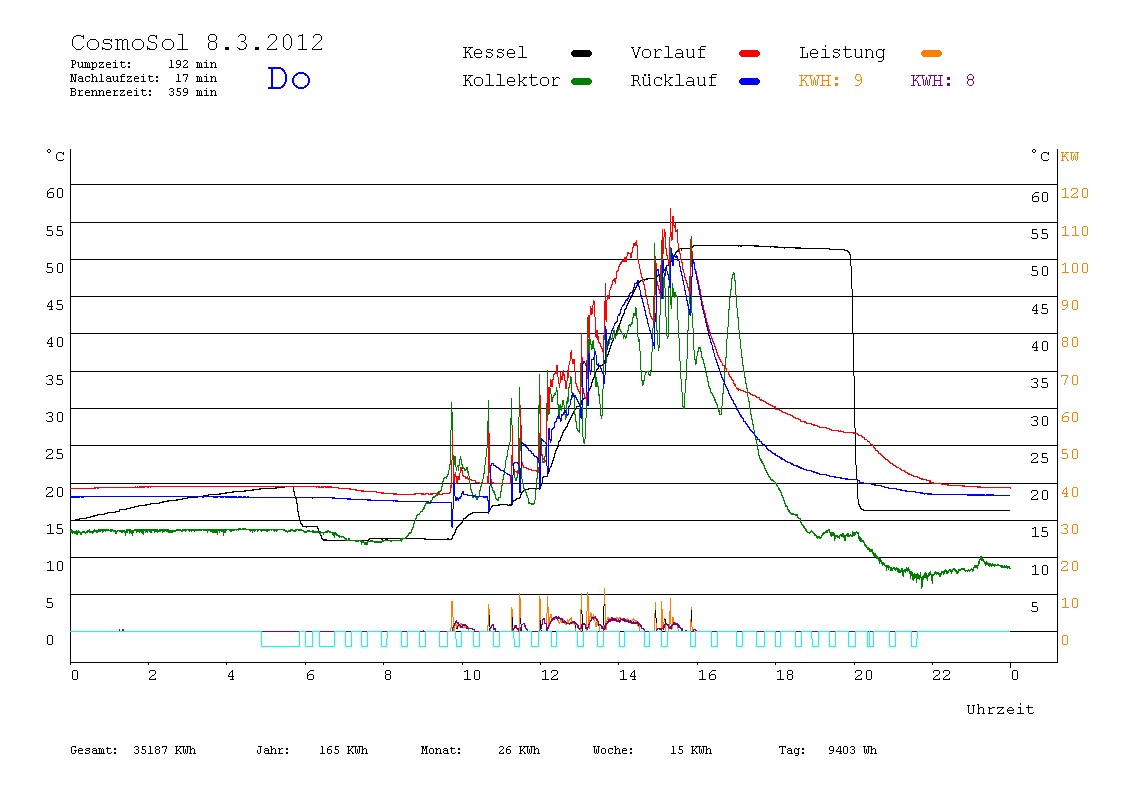1148x812 pixels.
Task: Click the hour '14' on the time axis
Action: point(627,675)
